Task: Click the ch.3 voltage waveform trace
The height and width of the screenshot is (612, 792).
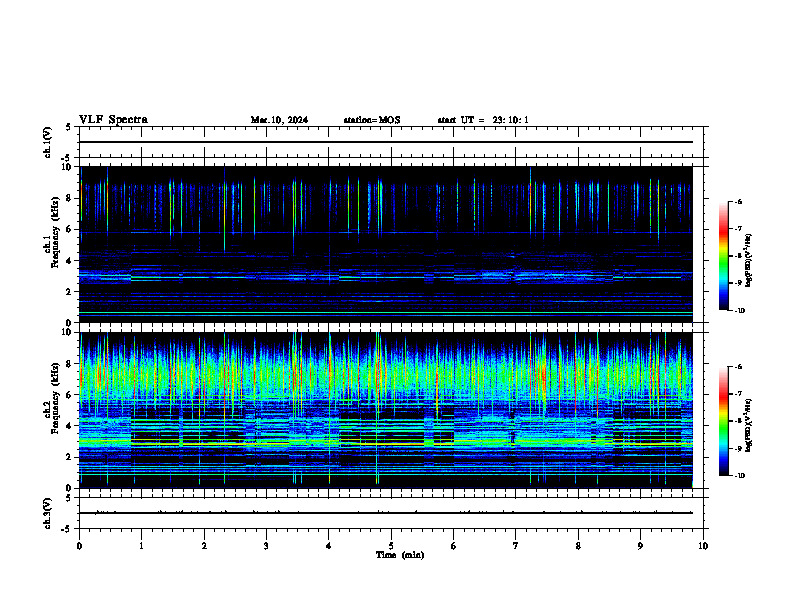Action: pos(386,513)
